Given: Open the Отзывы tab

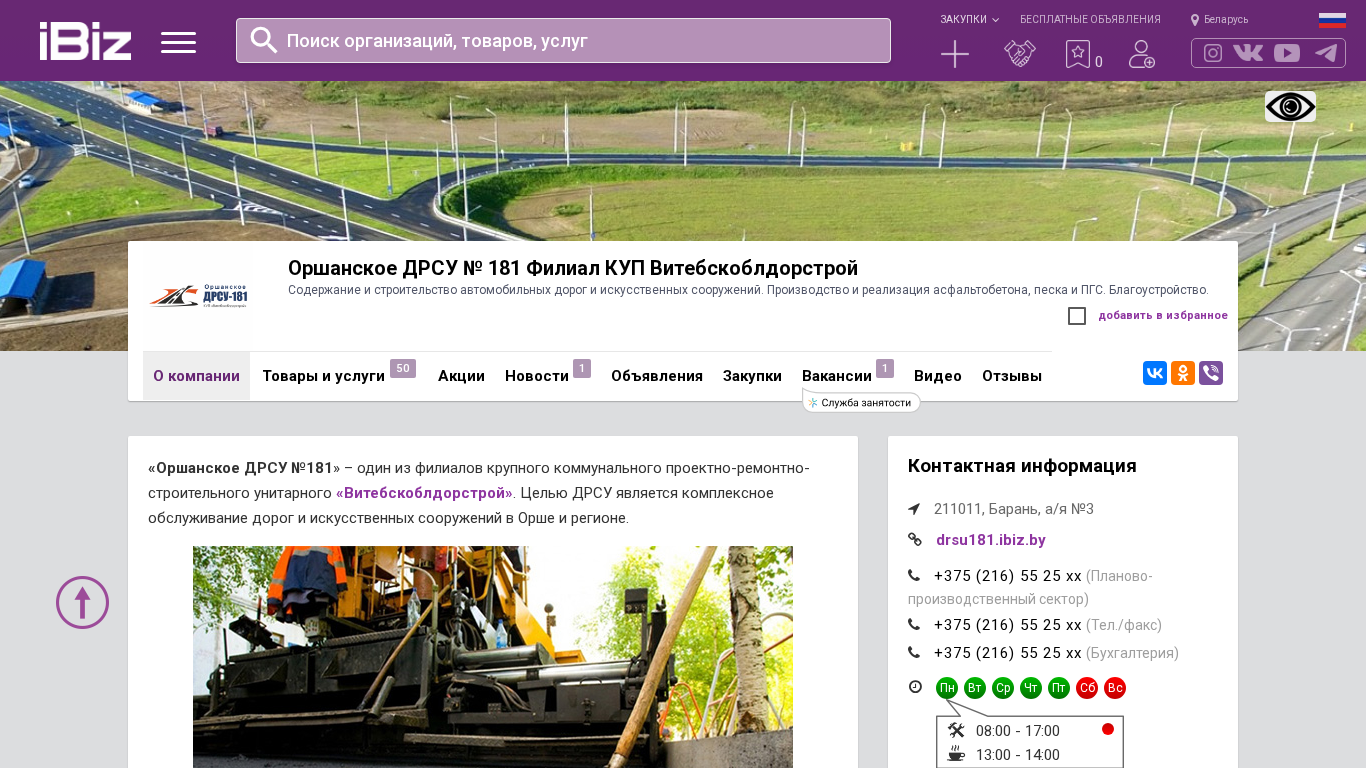Looking at the screenshot, I should coord(1012,376).
